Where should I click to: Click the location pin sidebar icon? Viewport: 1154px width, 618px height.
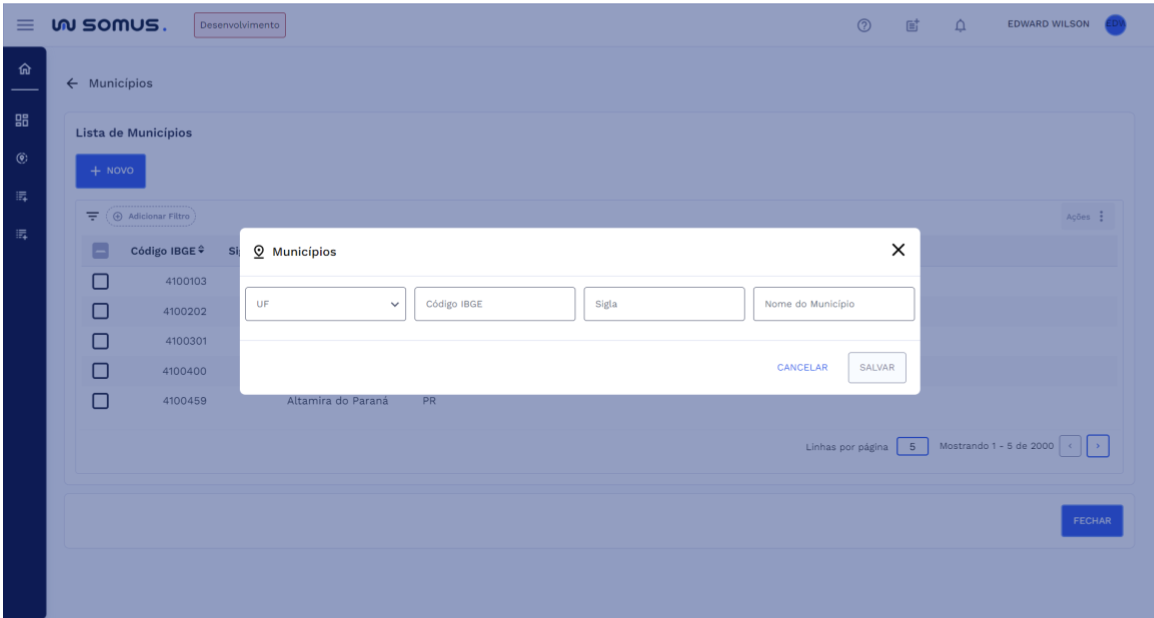pyautogui.click(x=23, y=158)
